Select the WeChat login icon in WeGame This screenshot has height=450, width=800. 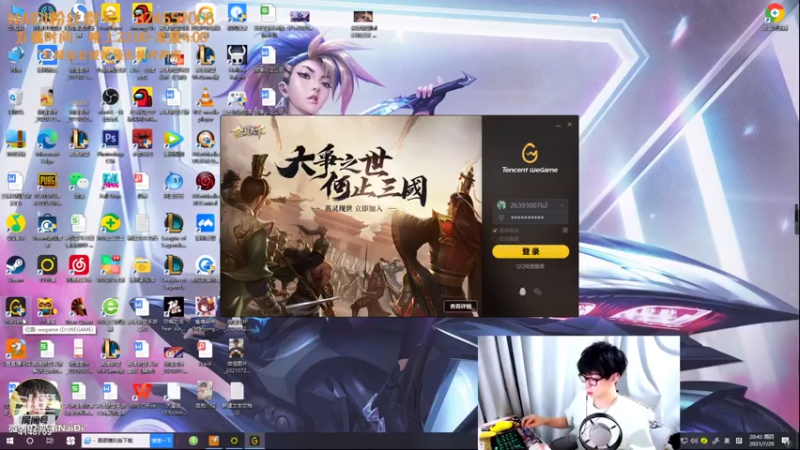[x=538, y=291]
